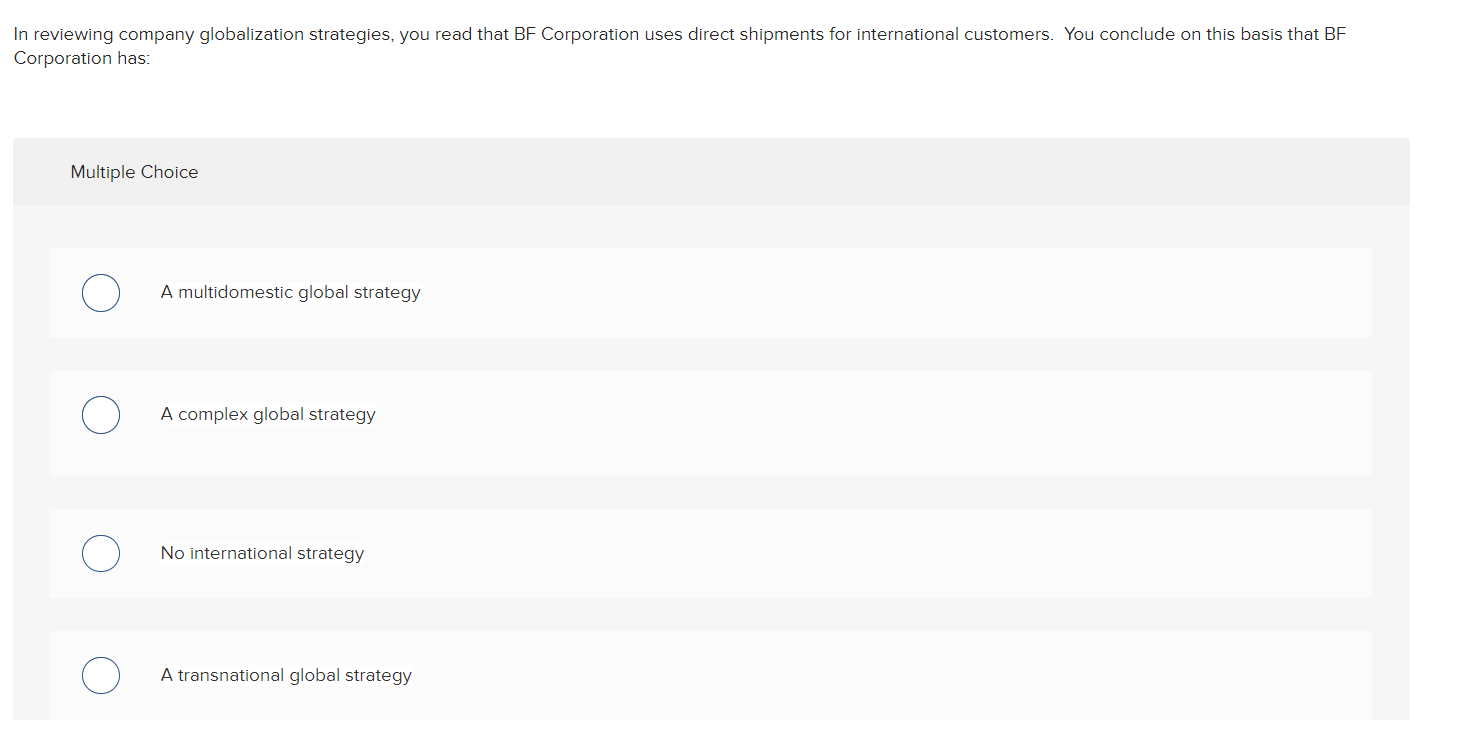Screen dimensions: 1464x743
Task: Select the radio button for complex global strategy
Action: click(x=100, y=414)
